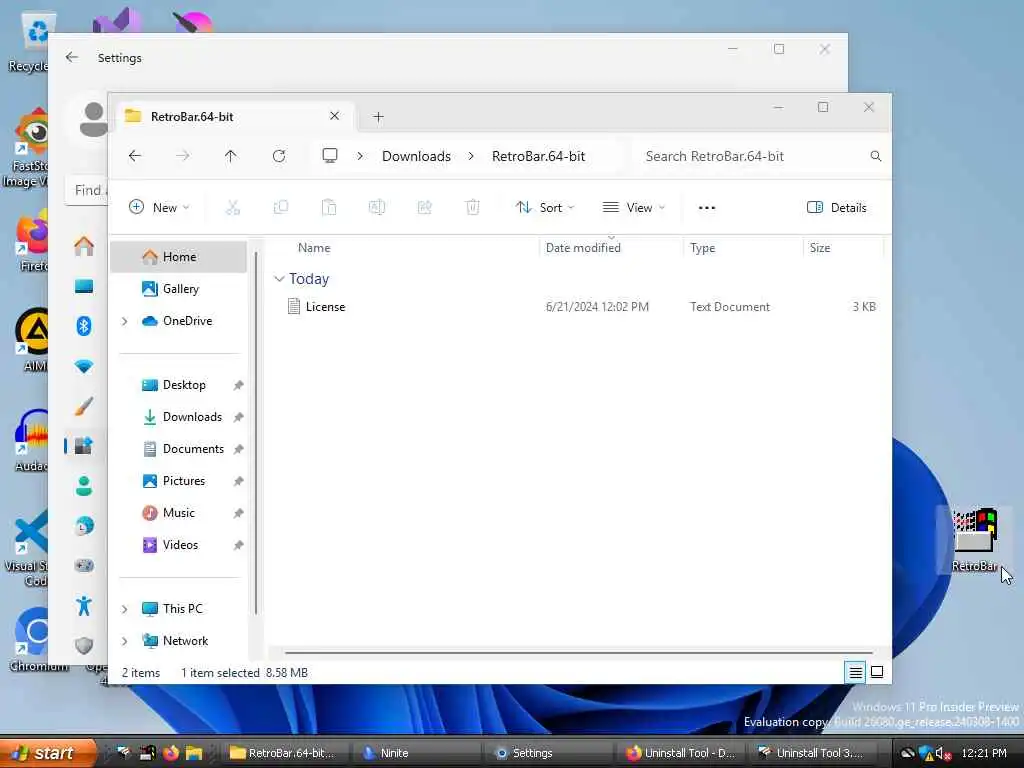Image resolution: width=1024 pixels, height=768 pixels.
Task: Click the Rename icon in Explorer toolbar
Action: pos(377,208)
